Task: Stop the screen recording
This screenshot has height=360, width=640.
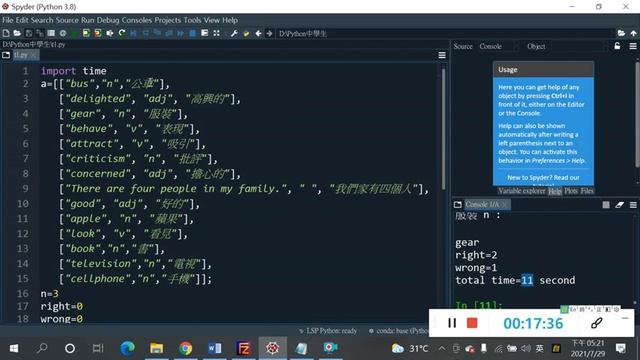Action: (x=472, y=323)
